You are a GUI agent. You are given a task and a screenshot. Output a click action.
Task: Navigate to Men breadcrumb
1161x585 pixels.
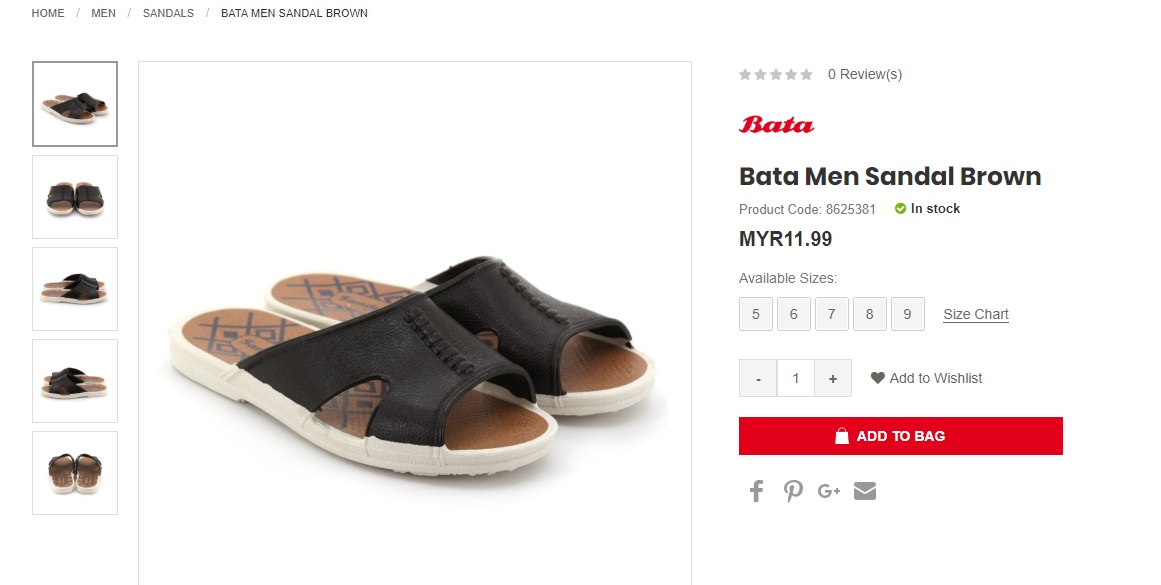[x=103, y=13]
